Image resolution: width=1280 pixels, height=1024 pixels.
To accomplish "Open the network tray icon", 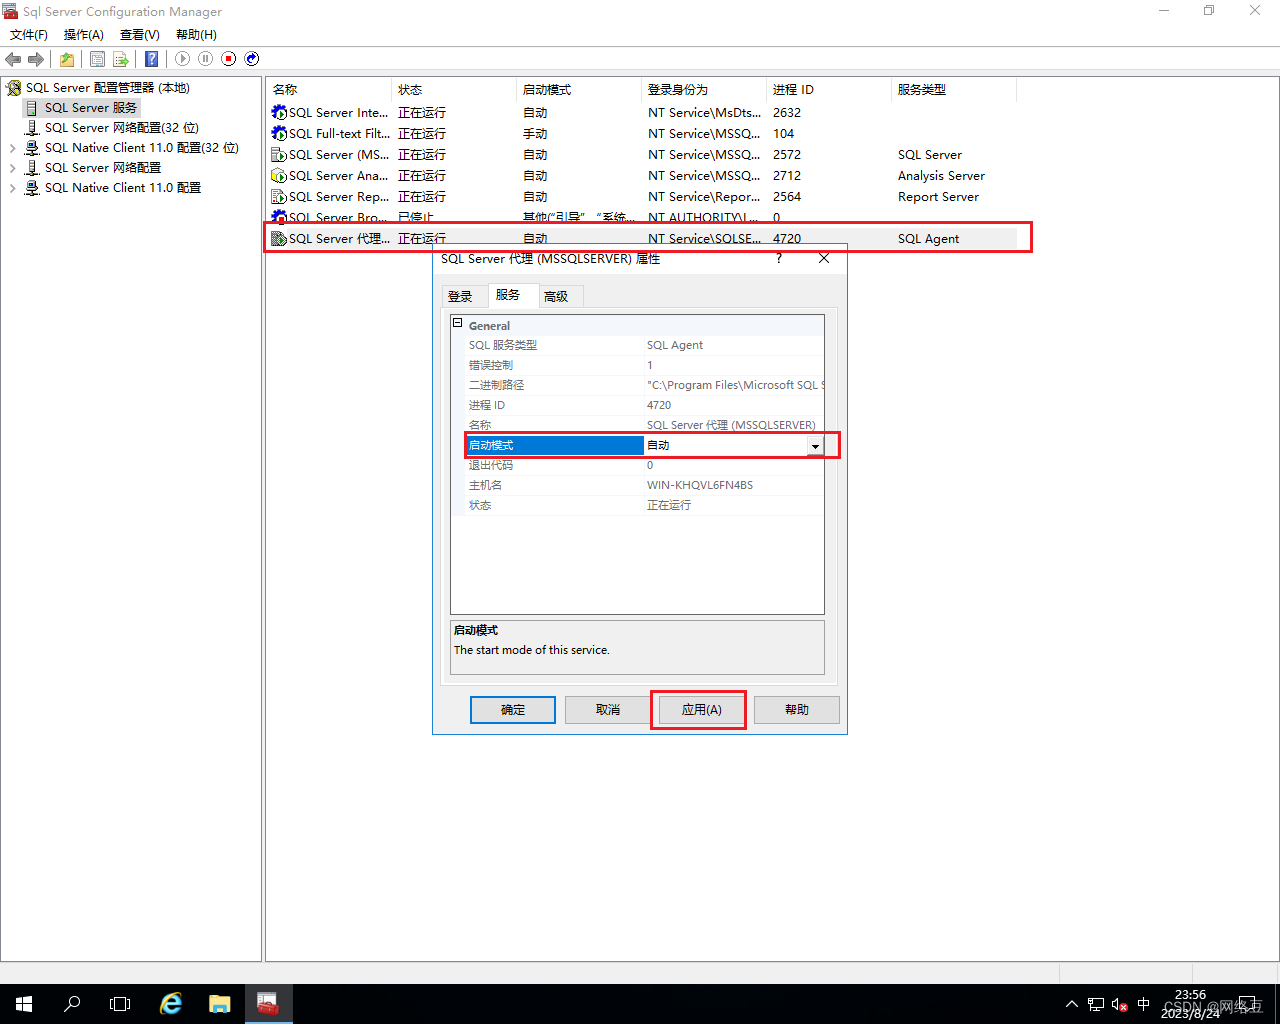I will [x=1096, y=1004].
